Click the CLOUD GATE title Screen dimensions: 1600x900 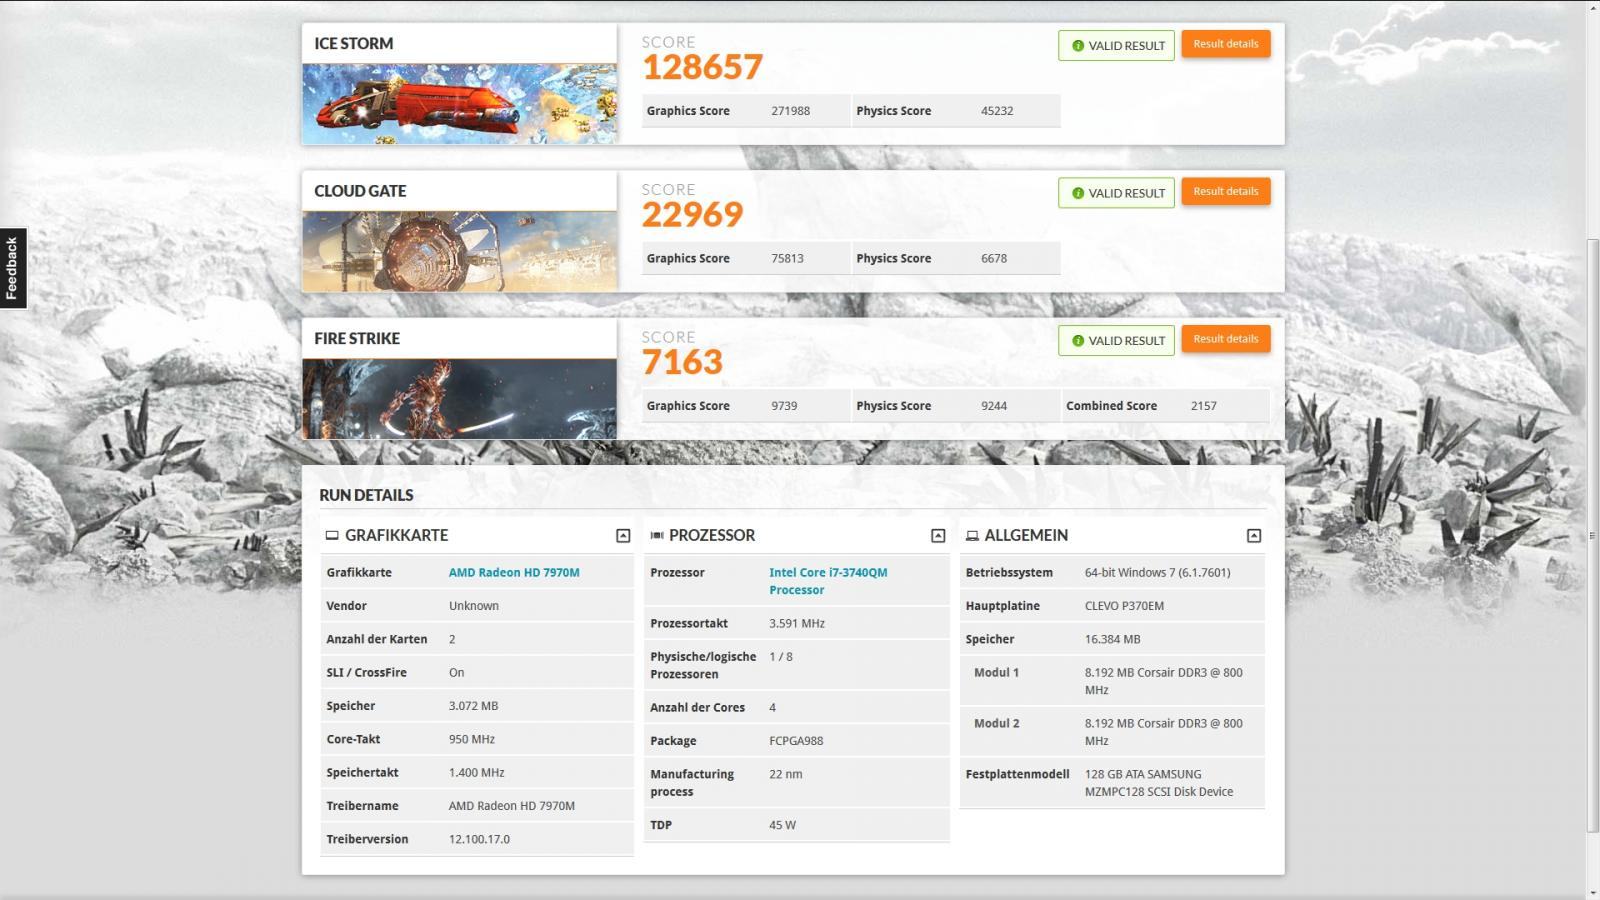pyautogui.click(x=360, y=191)
